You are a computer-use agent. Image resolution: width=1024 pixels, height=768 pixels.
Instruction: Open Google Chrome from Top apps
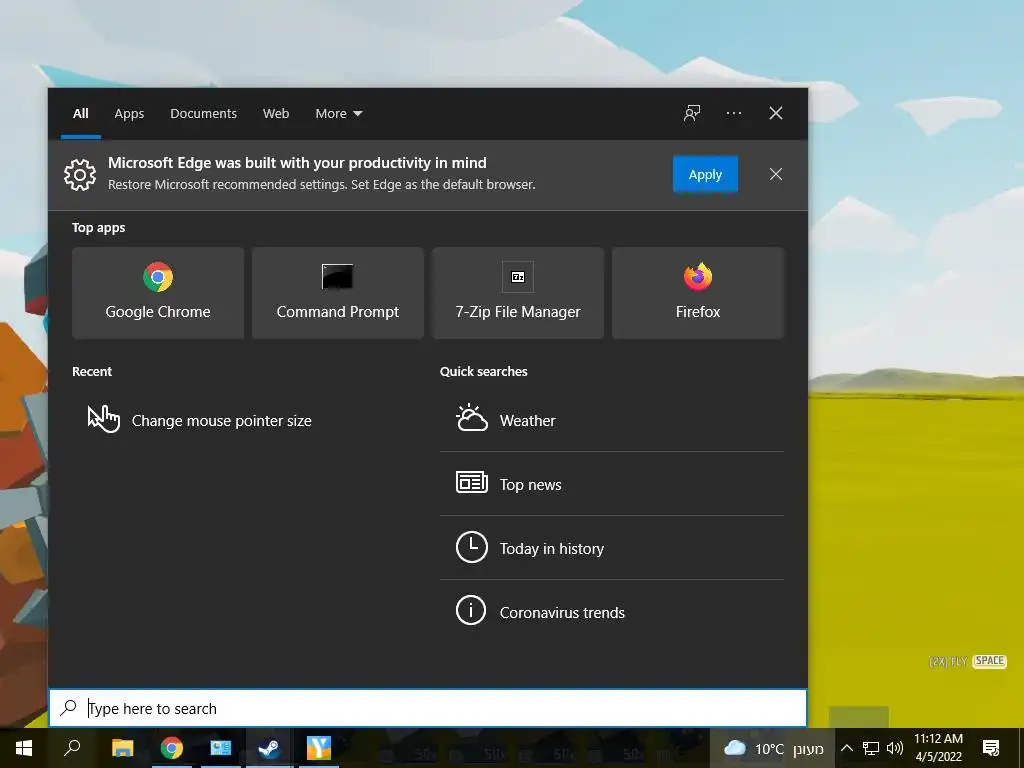click(158, 293)
